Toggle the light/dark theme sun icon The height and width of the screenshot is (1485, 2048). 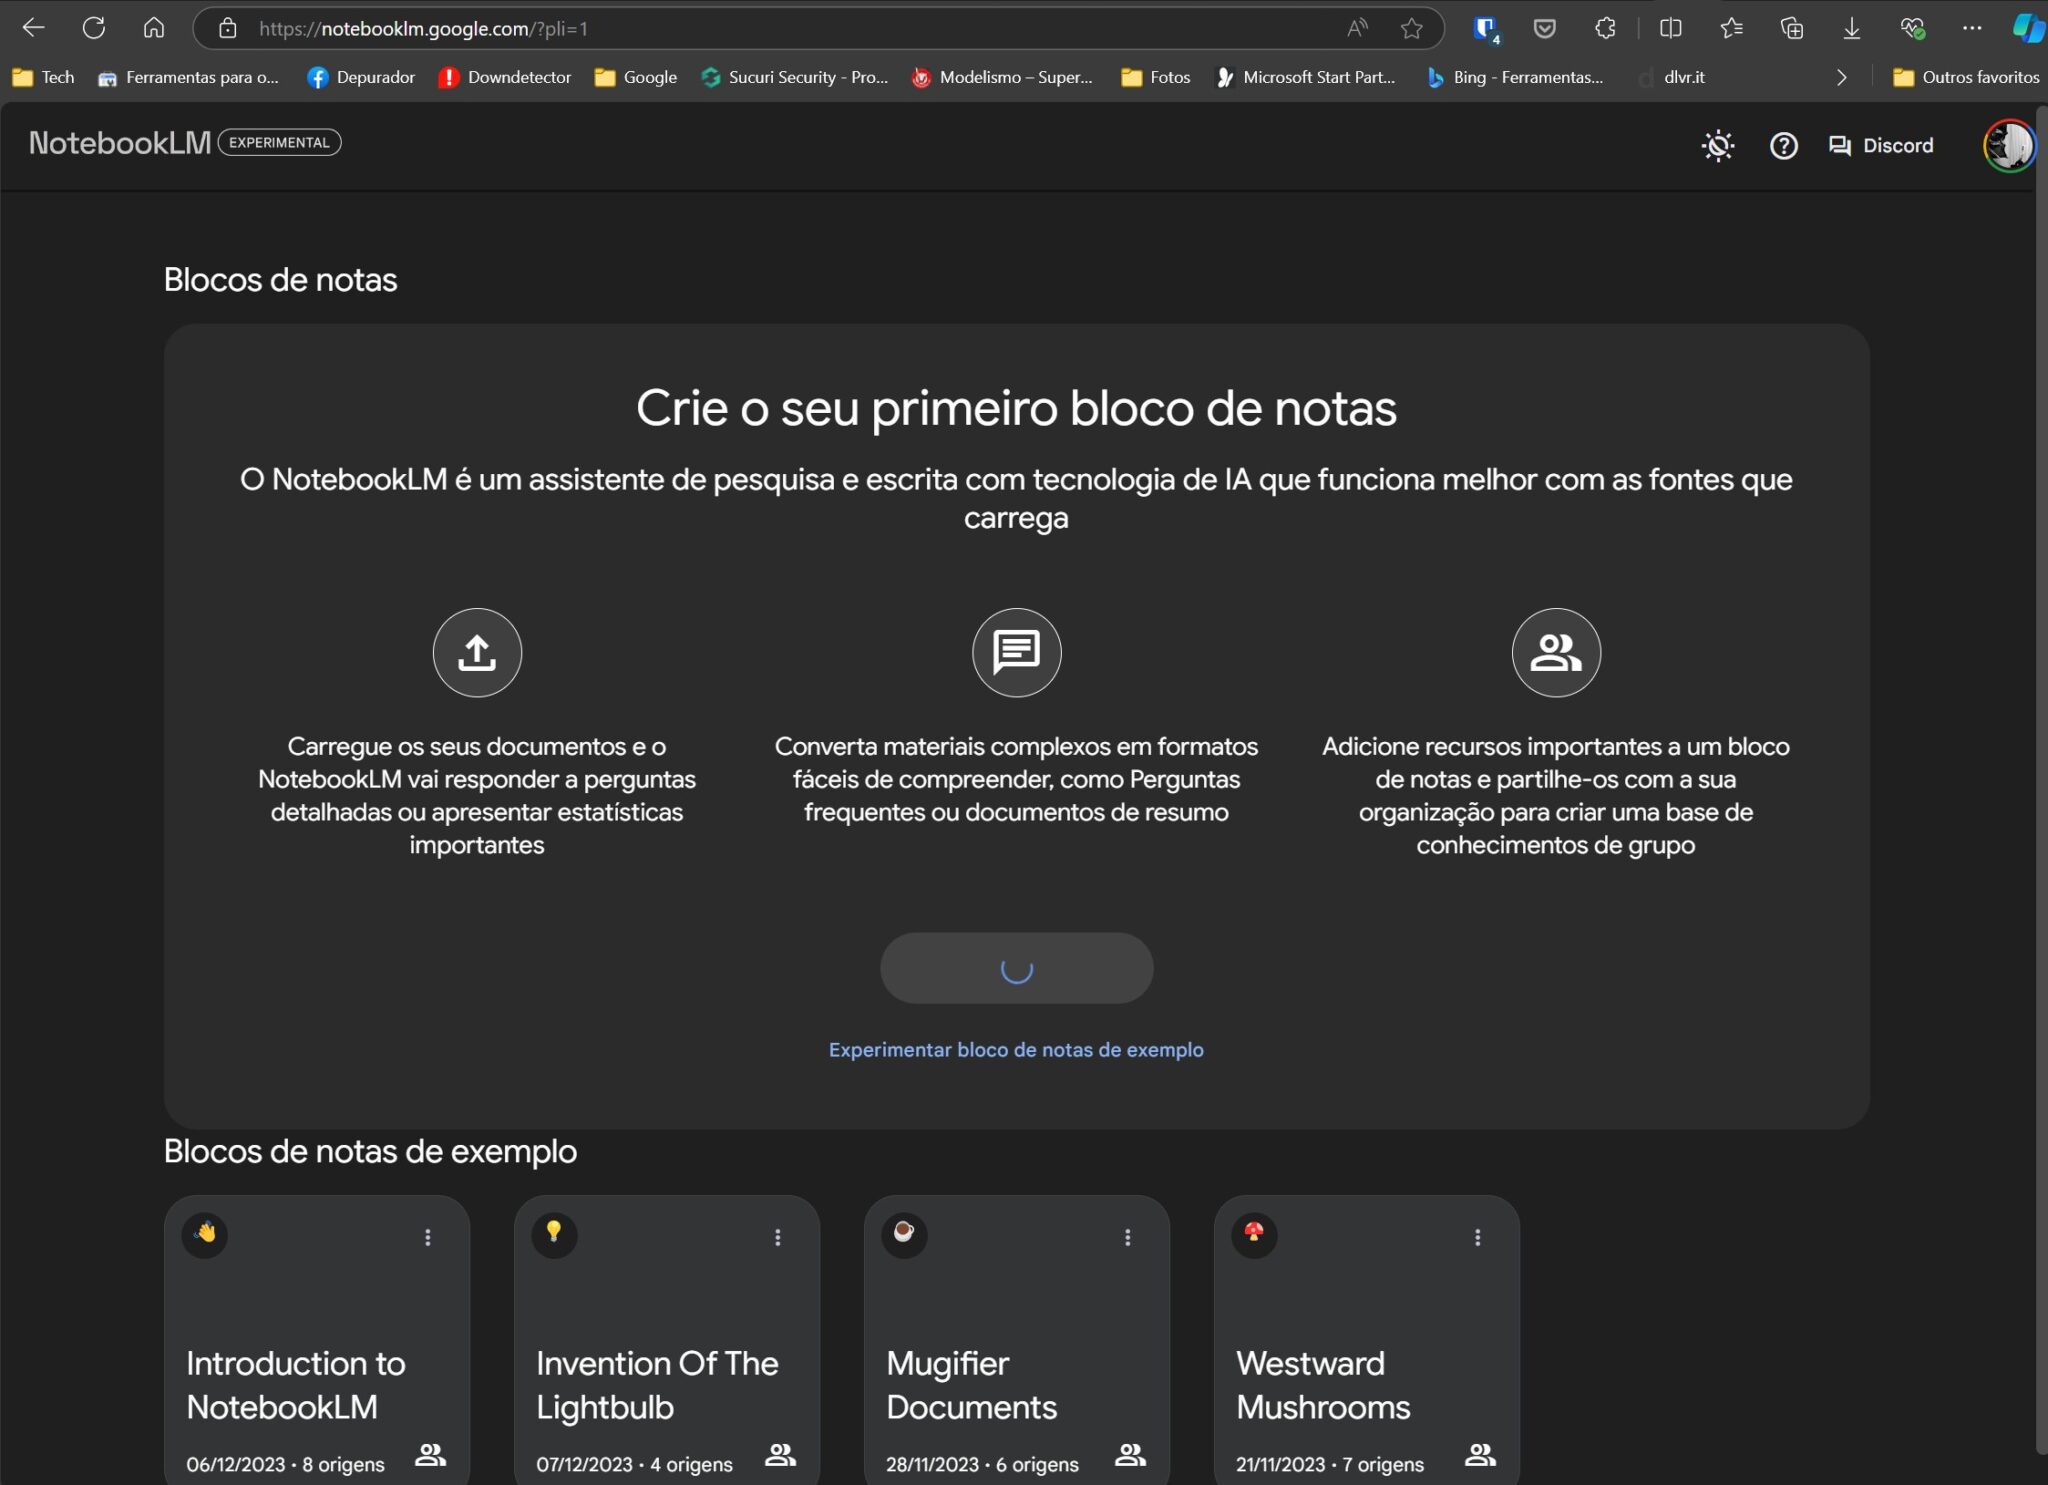[1718, 146]
